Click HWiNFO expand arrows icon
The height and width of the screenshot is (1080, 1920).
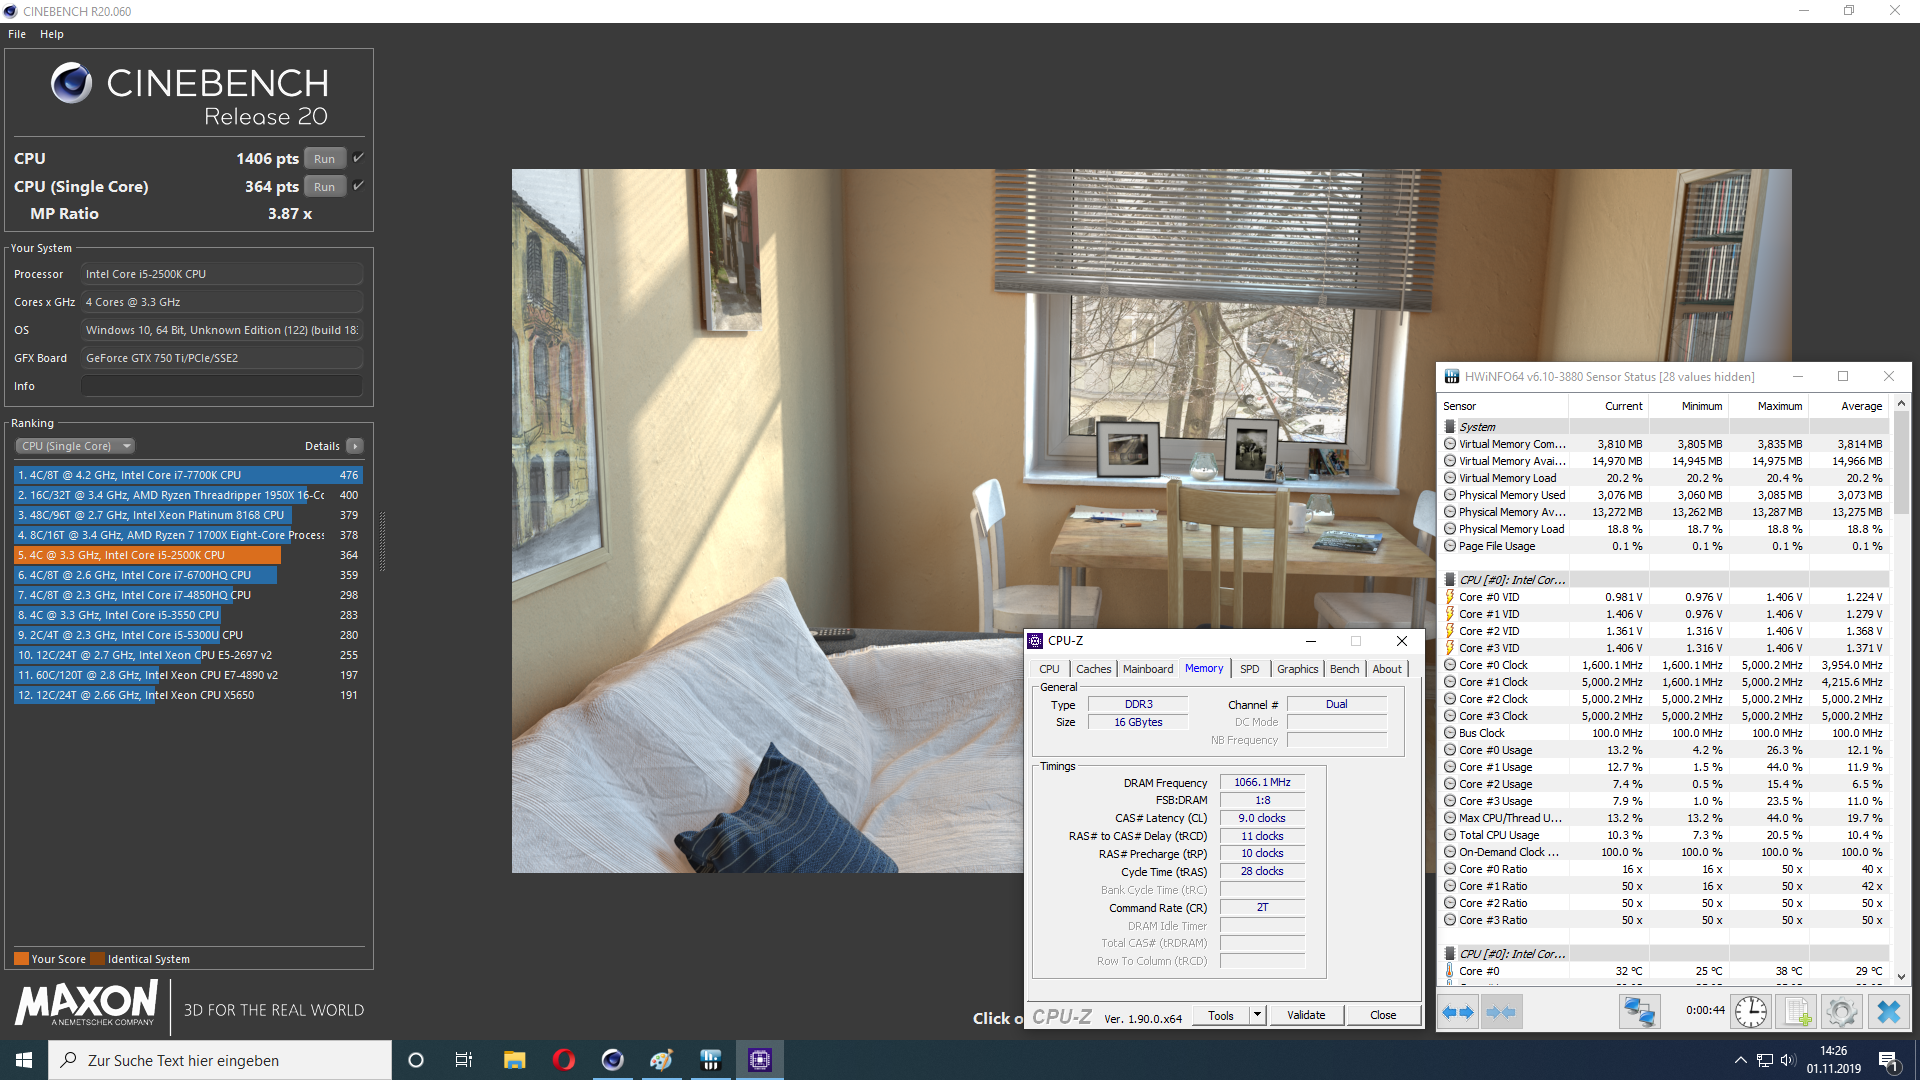[1458, 1012]
